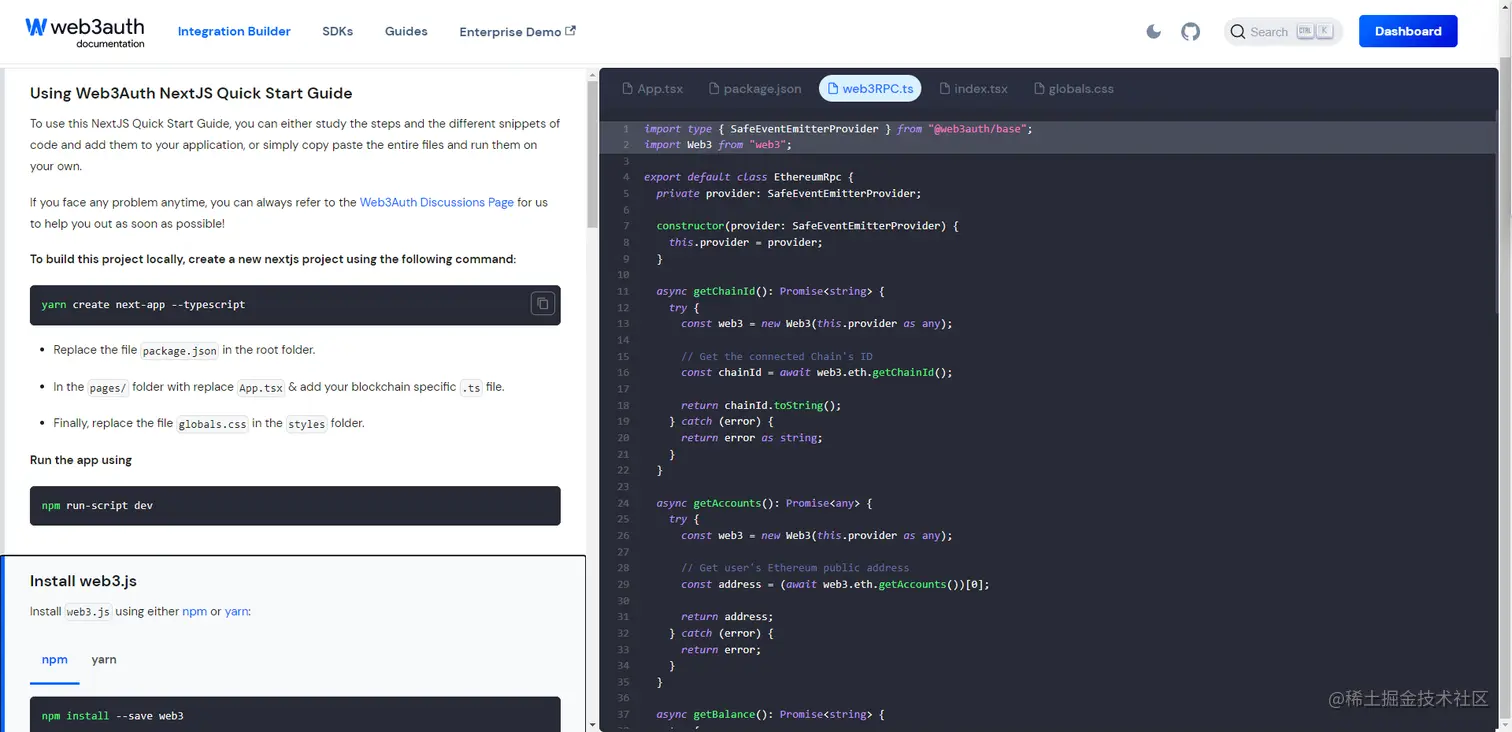Click comment 'Get user's Ethereum public address'
The image size is (1512, 732).
795,568
